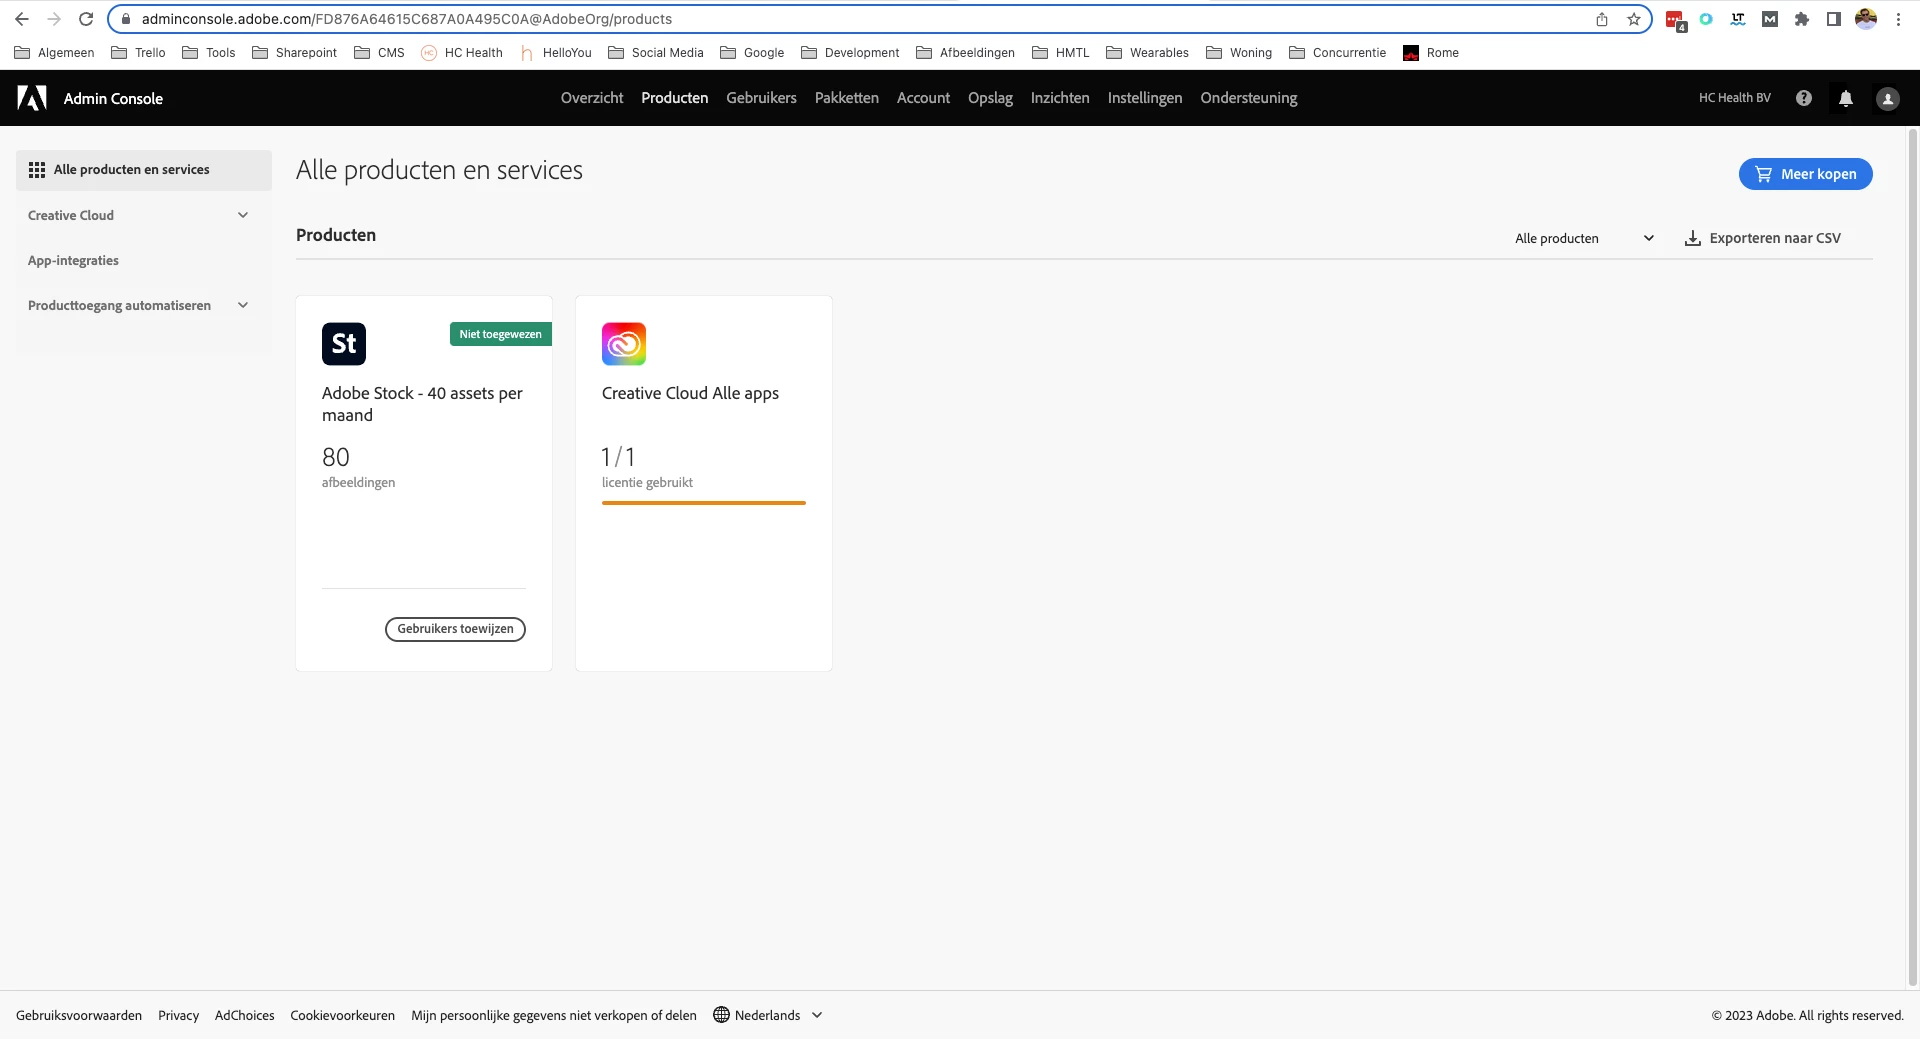Open the Sharepoint bookmarks folder
Screen dimensions: 1920x1039
click(294, 53)
